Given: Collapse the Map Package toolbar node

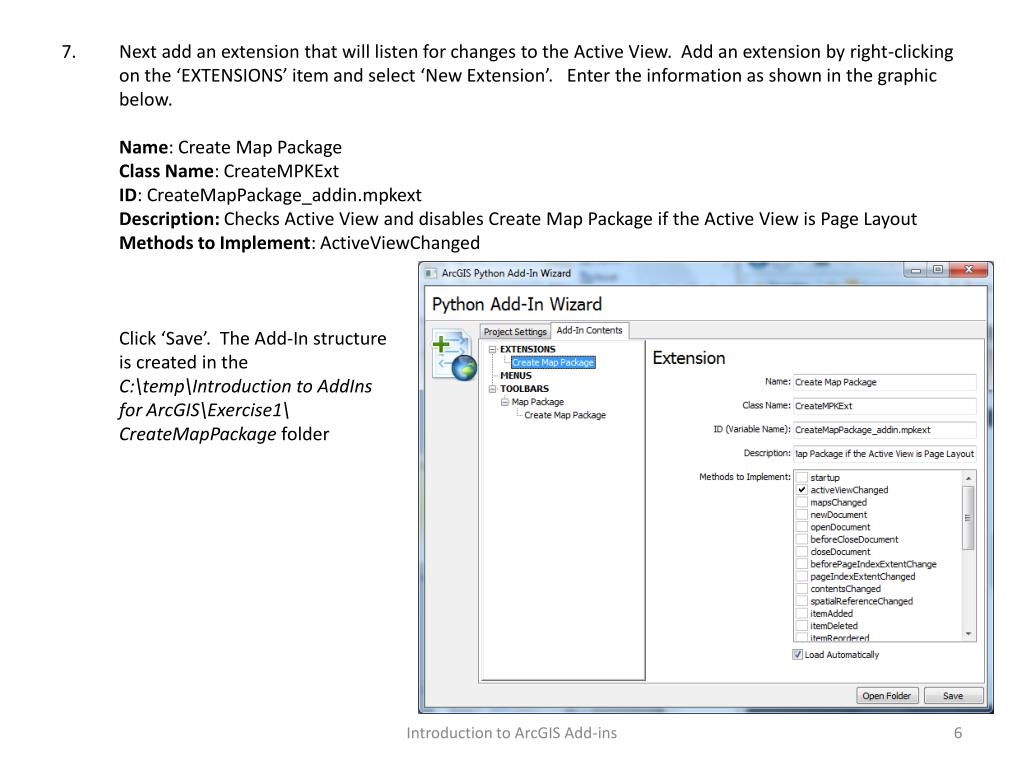Looking at the screenshot, I should pyautogui.click(x=505, y=402).
